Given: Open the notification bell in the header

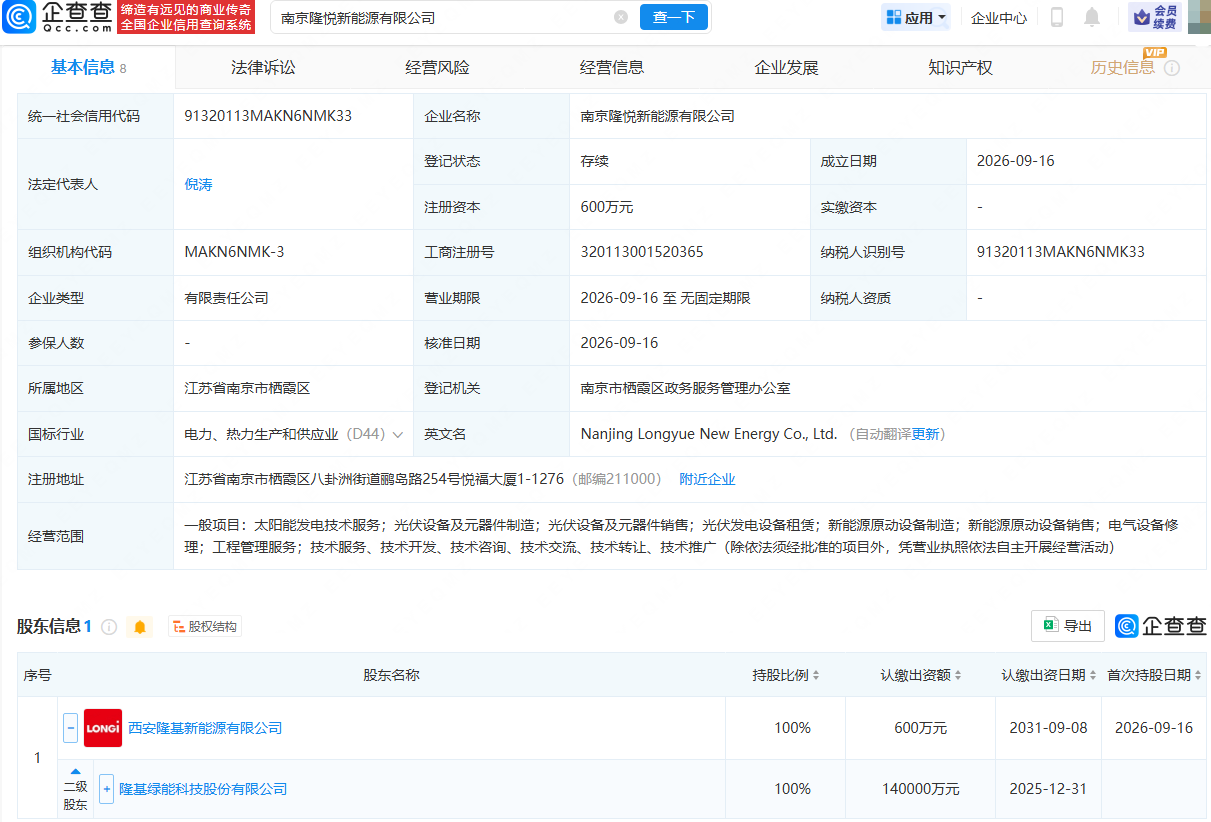Looking at the screenshot, I should point(1092,17).
